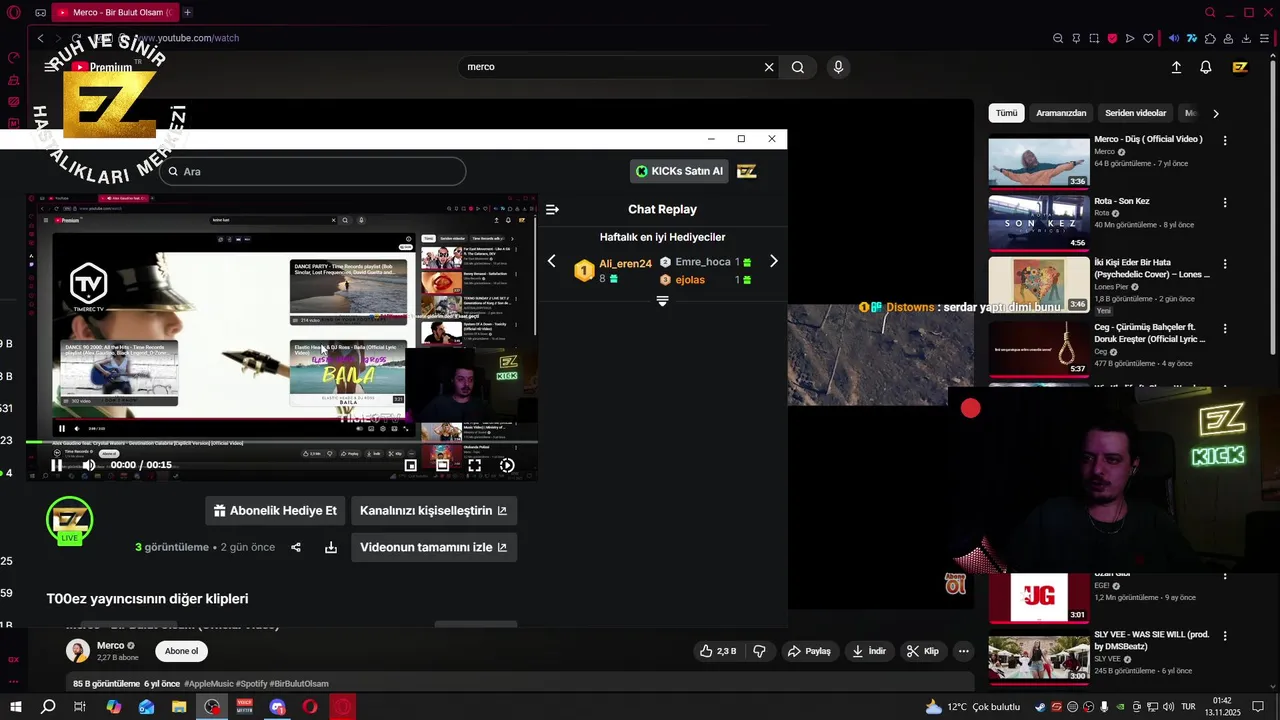This screenshot has height=720, width=1280.
Task: Open weather widget 12°C Çok bulutlu
Action: 972,707
